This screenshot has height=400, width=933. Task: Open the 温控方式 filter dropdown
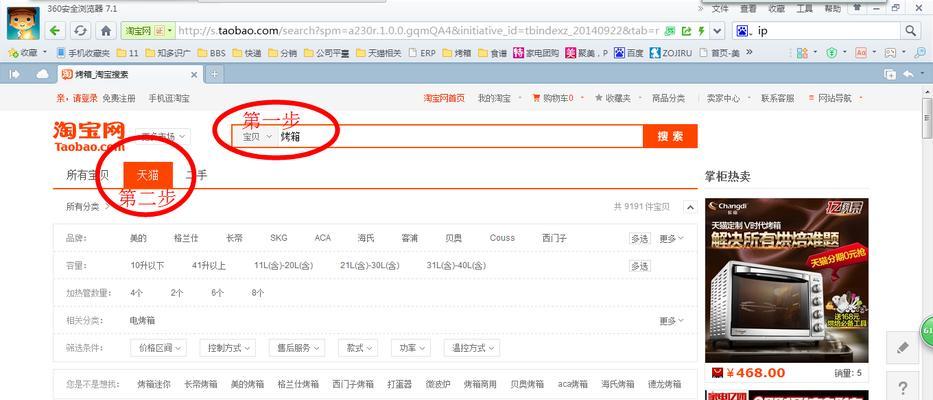pos(472,348)
